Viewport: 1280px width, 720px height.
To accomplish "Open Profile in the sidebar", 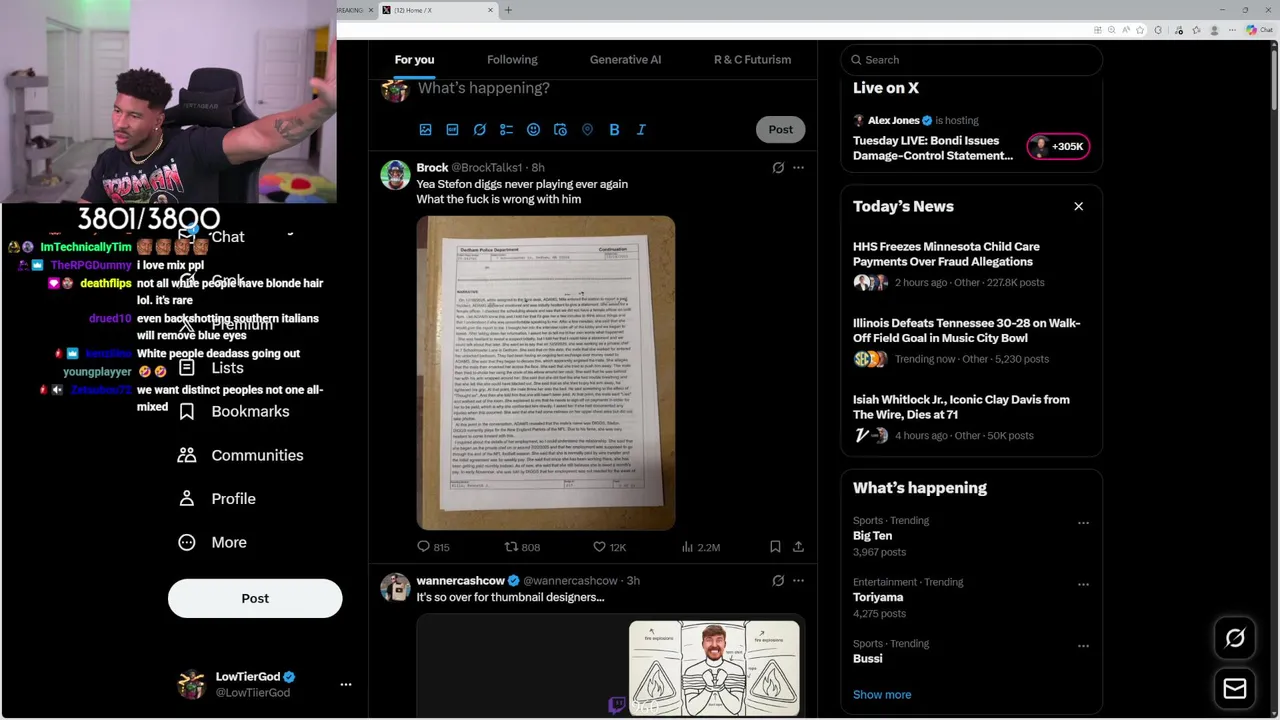I will 217,498.
